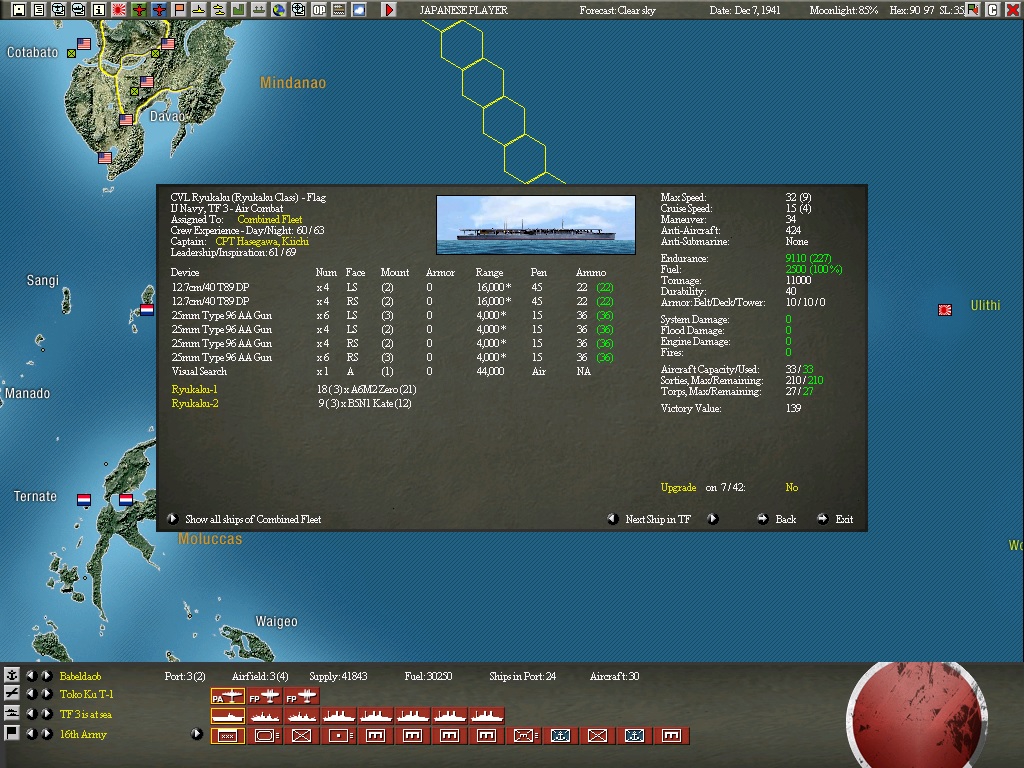Open Babeldaob base name link
1024x768 pixels.
[80, 676]
